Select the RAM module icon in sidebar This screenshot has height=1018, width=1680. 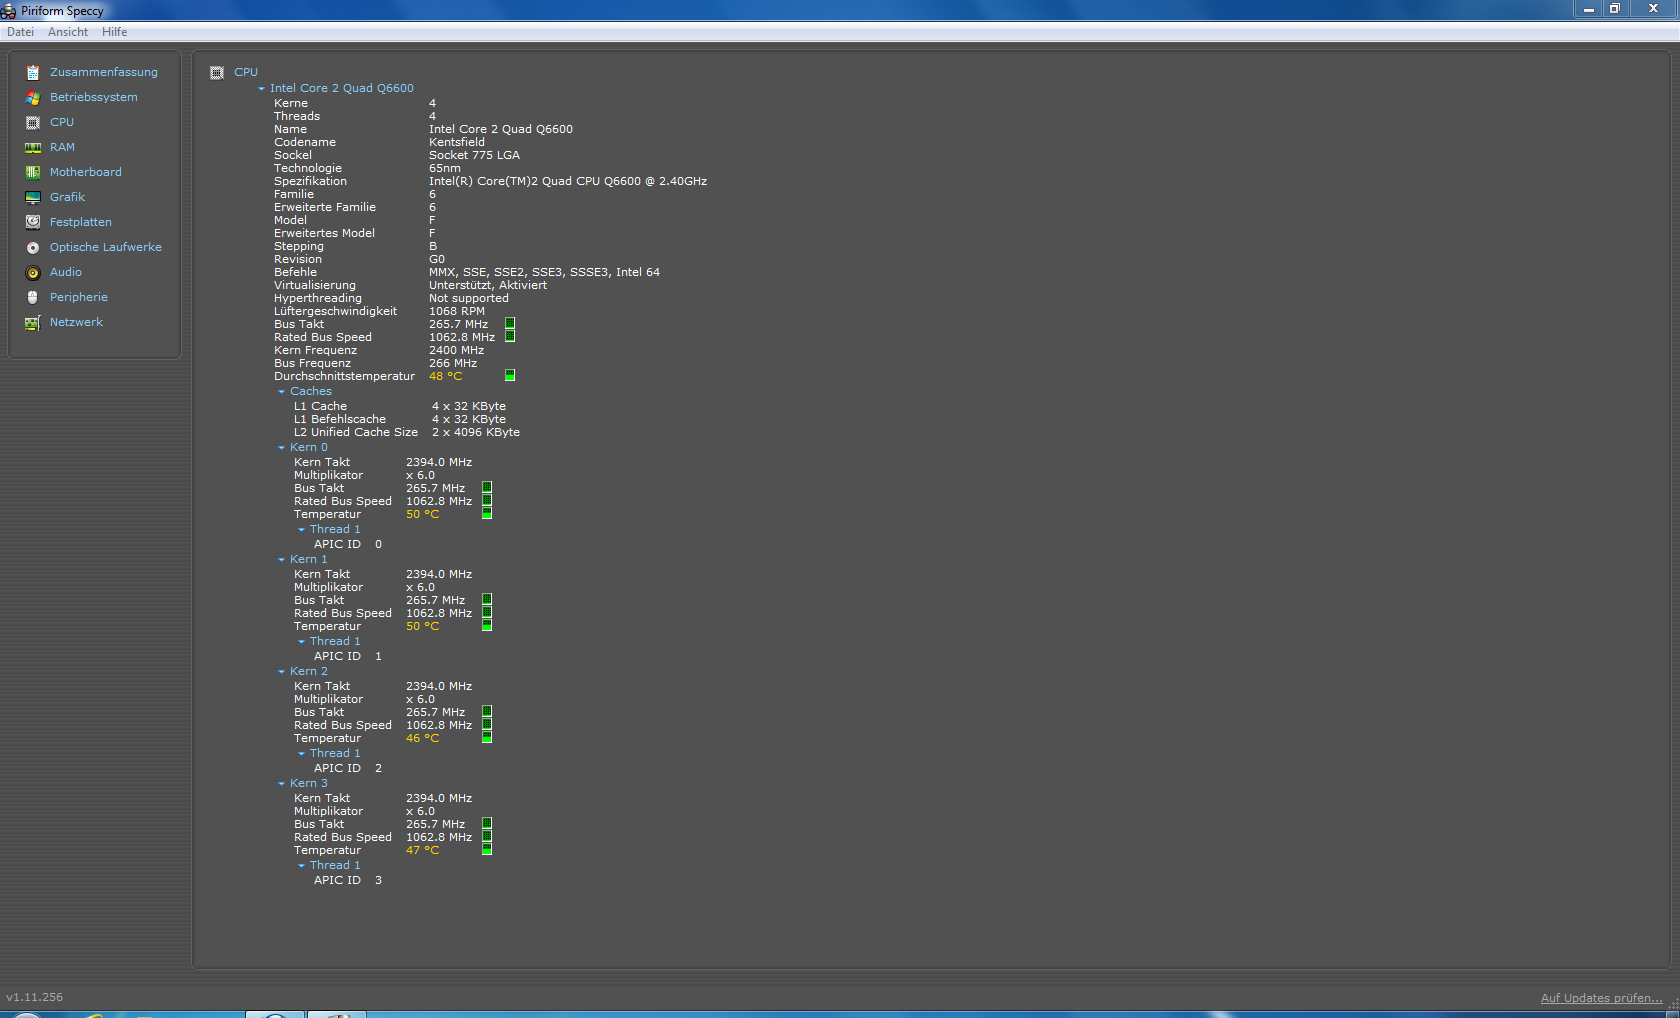pyautogui.click(x=33, y=147)
